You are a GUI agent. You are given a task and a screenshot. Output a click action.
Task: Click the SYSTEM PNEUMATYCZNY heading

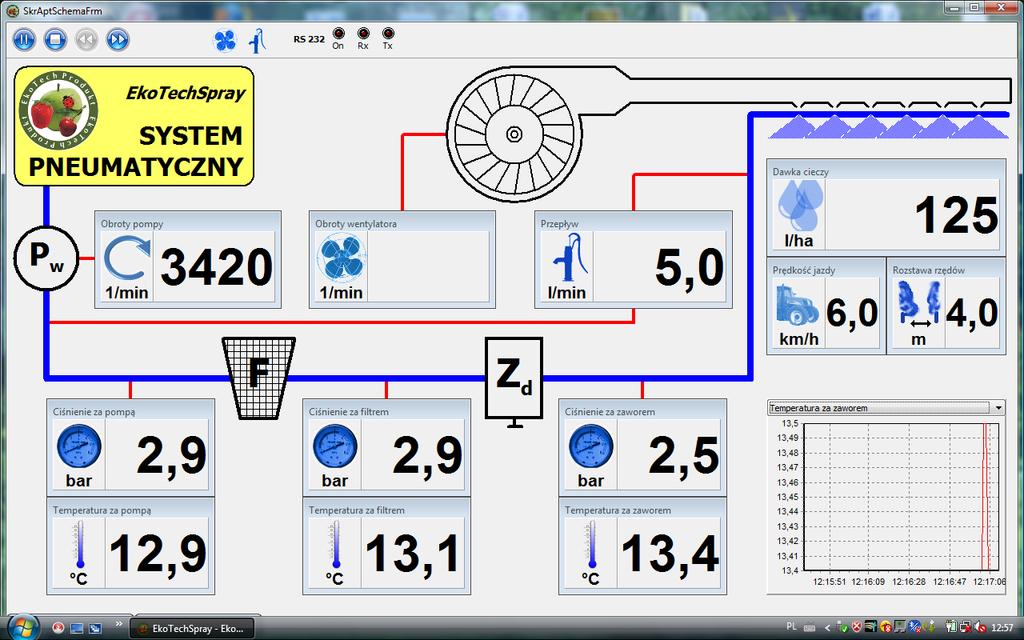tap(136, 152)
